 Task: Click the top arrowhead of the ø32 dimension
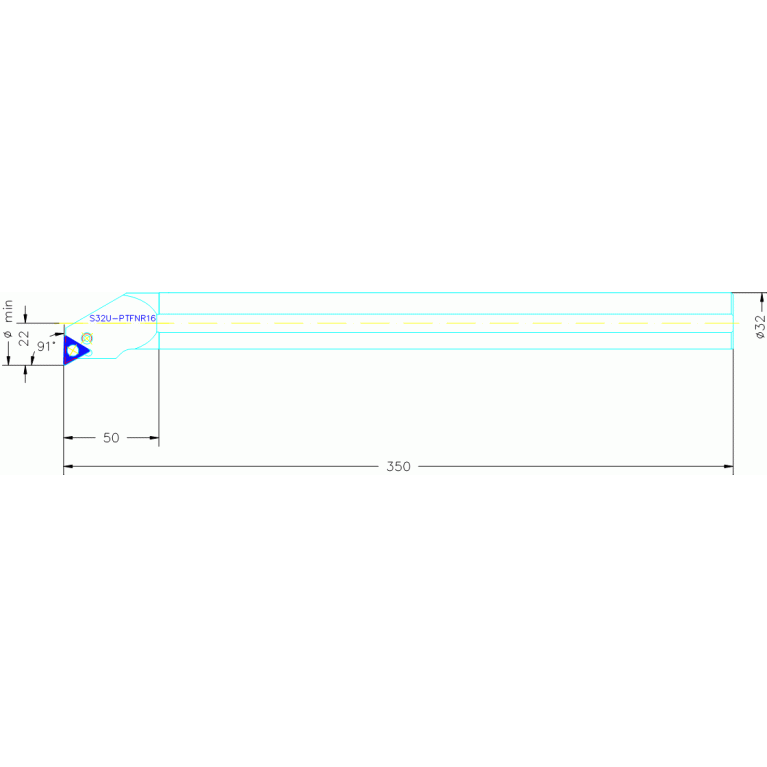point(760,299)
